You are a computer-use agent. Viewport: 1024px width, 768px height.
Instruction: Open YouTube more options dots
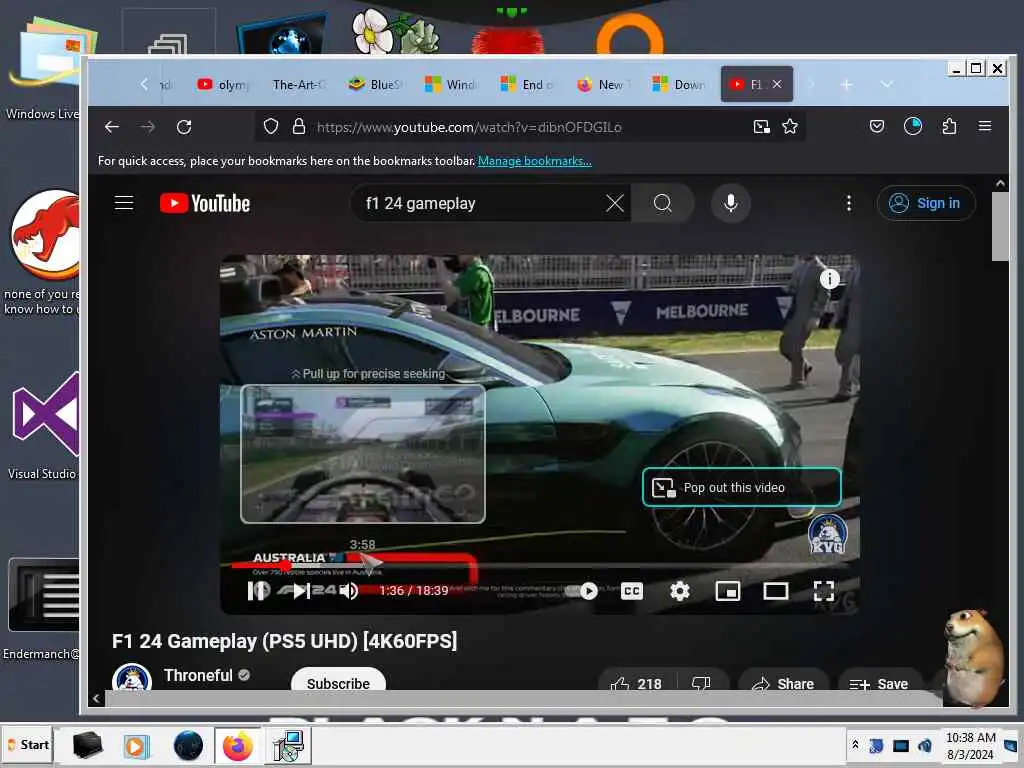[848, 203]
